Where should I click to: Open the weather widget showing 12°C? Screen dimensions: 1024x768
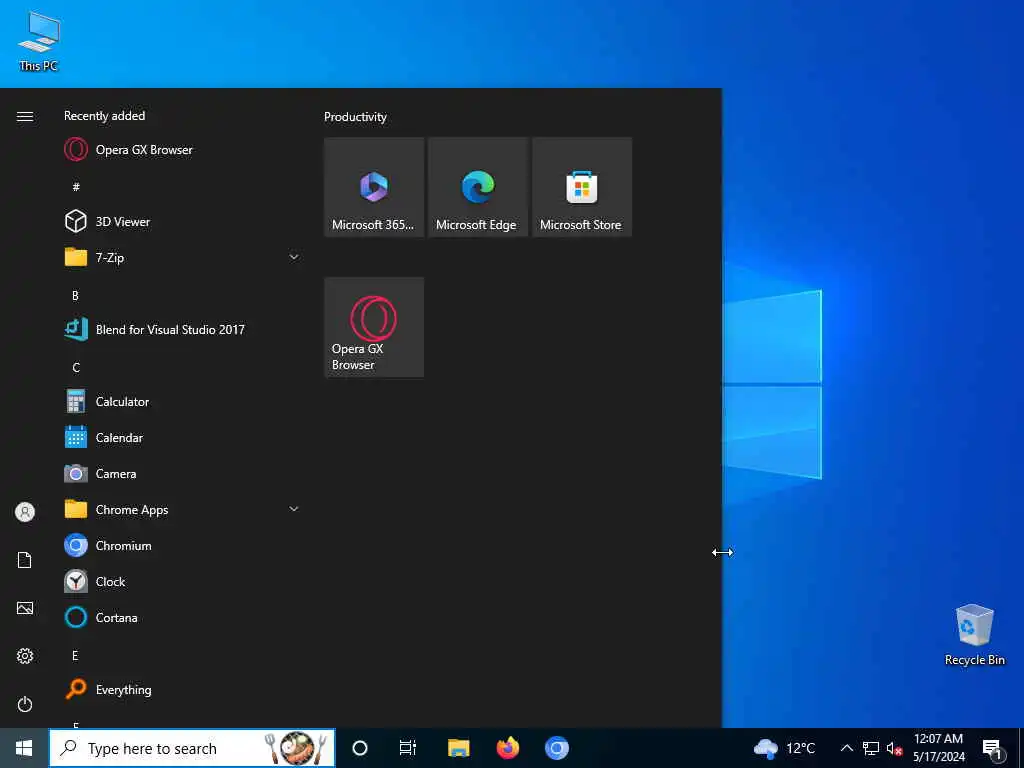(784, 748)
